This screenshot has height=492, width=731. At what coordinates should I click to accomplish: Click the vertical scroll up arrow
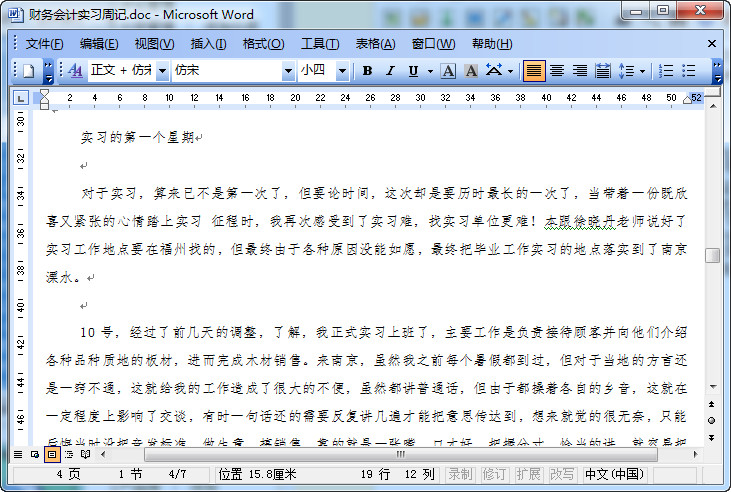713,106
